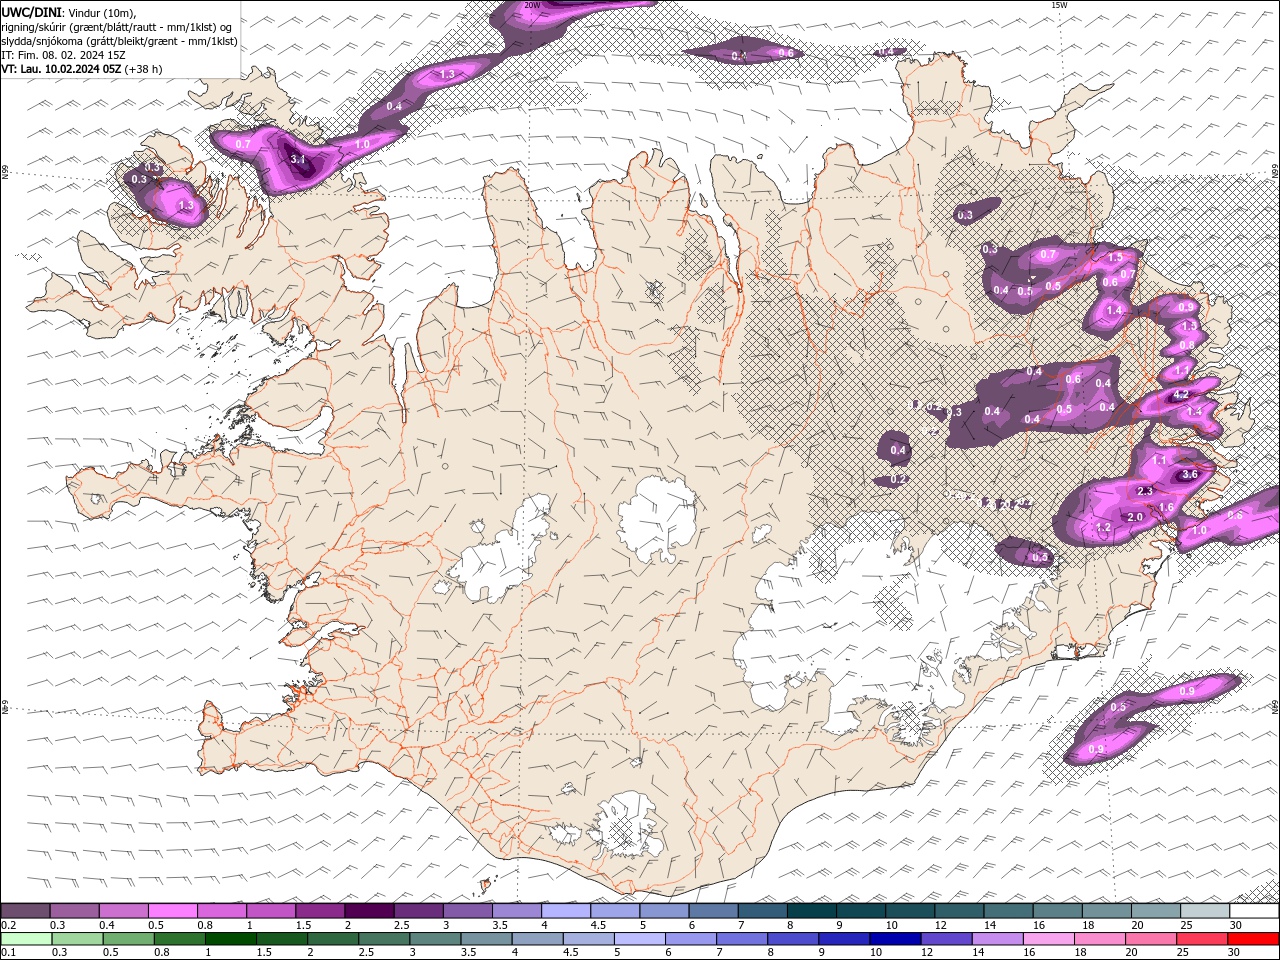Click the 15W longitude label
1280x960 pixels.
click(1059, 5)
